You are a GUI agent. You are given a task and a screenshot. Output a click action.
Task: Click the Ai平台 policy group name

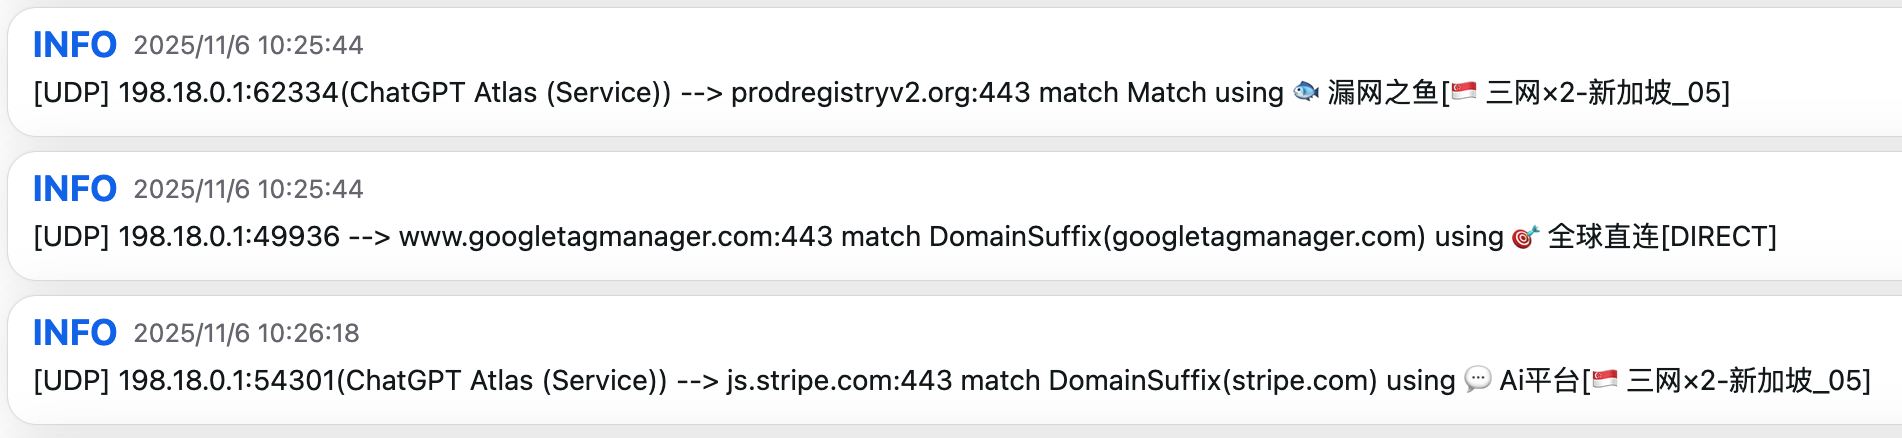[1539, 381]
